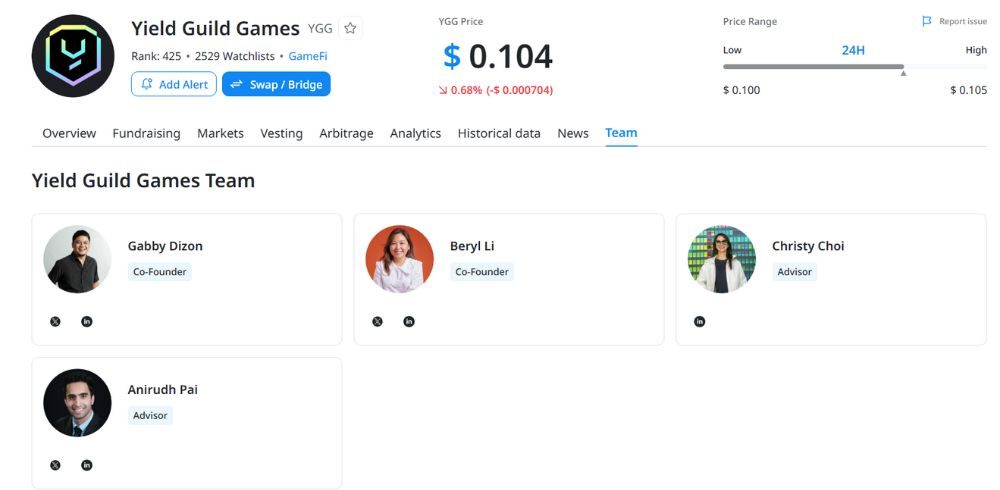The height and width of the screenshot is (490, 1000).
Task: Open Beryl Li's LinkedIn icon
Action: point(409,322)
